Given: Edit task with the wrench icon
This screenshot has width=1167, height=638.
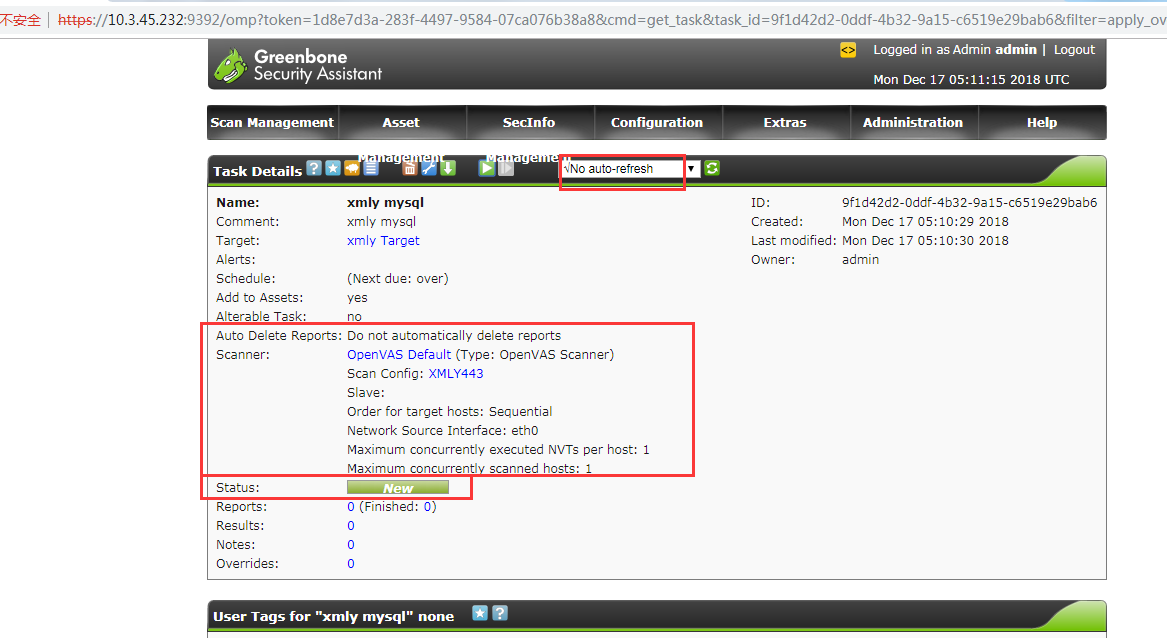Looking at the screenshot, I should pyautogui.click(x=429, y=168).
